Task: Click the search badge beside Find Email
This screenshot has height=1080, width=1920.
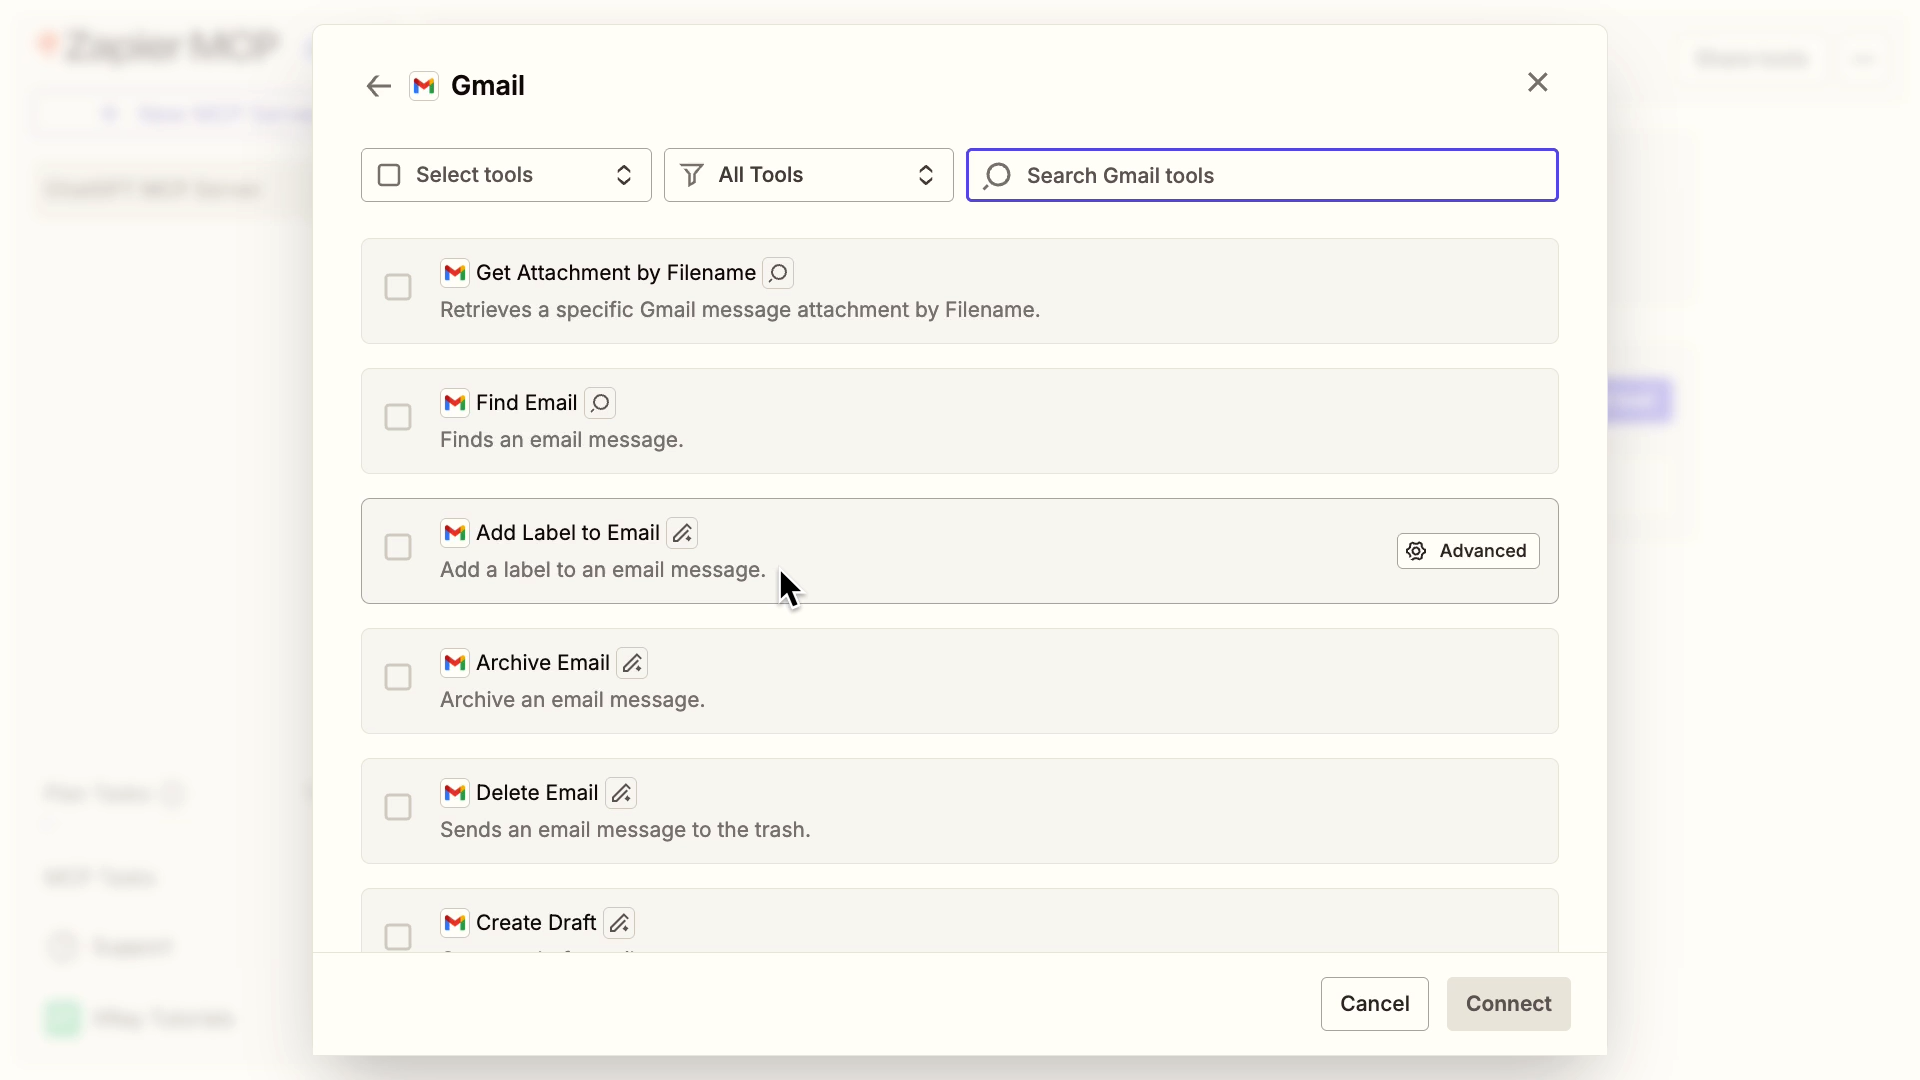Action: 600,403
